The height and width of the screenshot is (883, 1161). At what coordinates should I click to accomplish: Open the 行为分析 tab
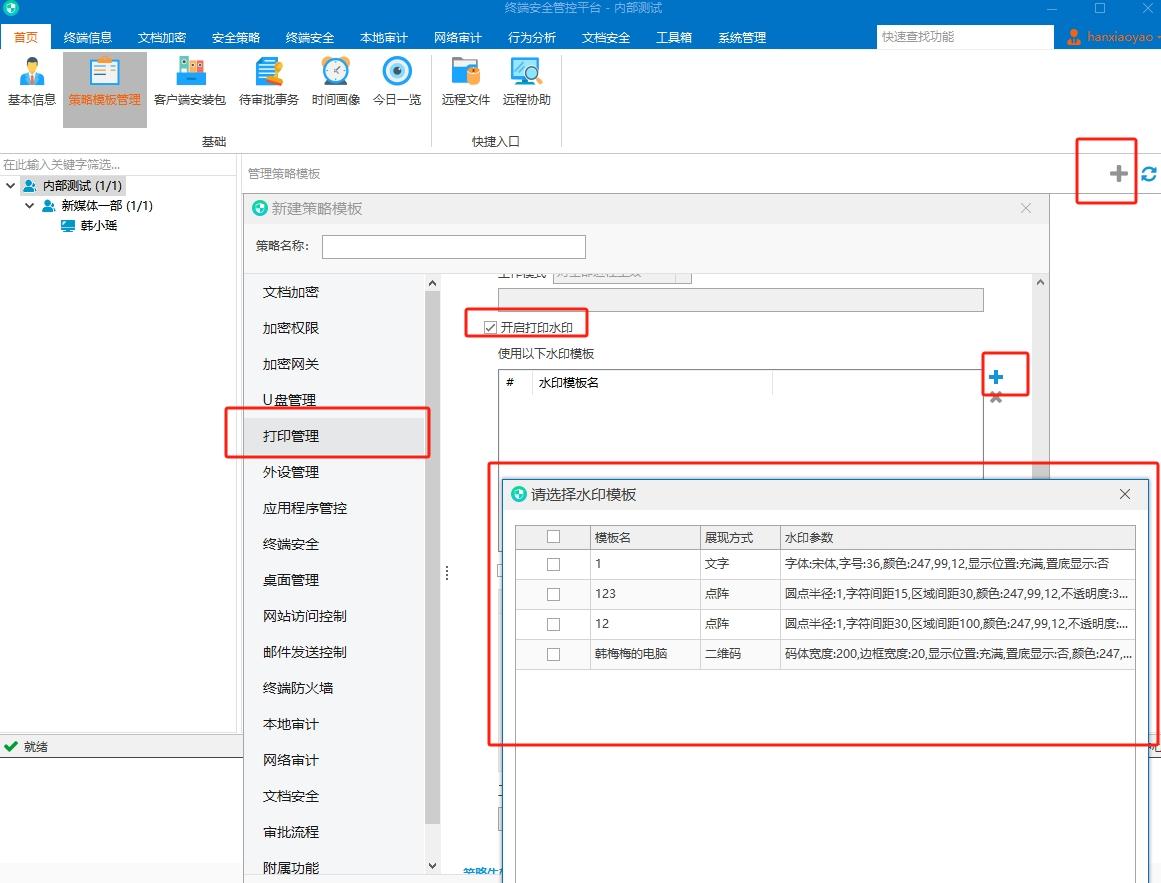532,37
